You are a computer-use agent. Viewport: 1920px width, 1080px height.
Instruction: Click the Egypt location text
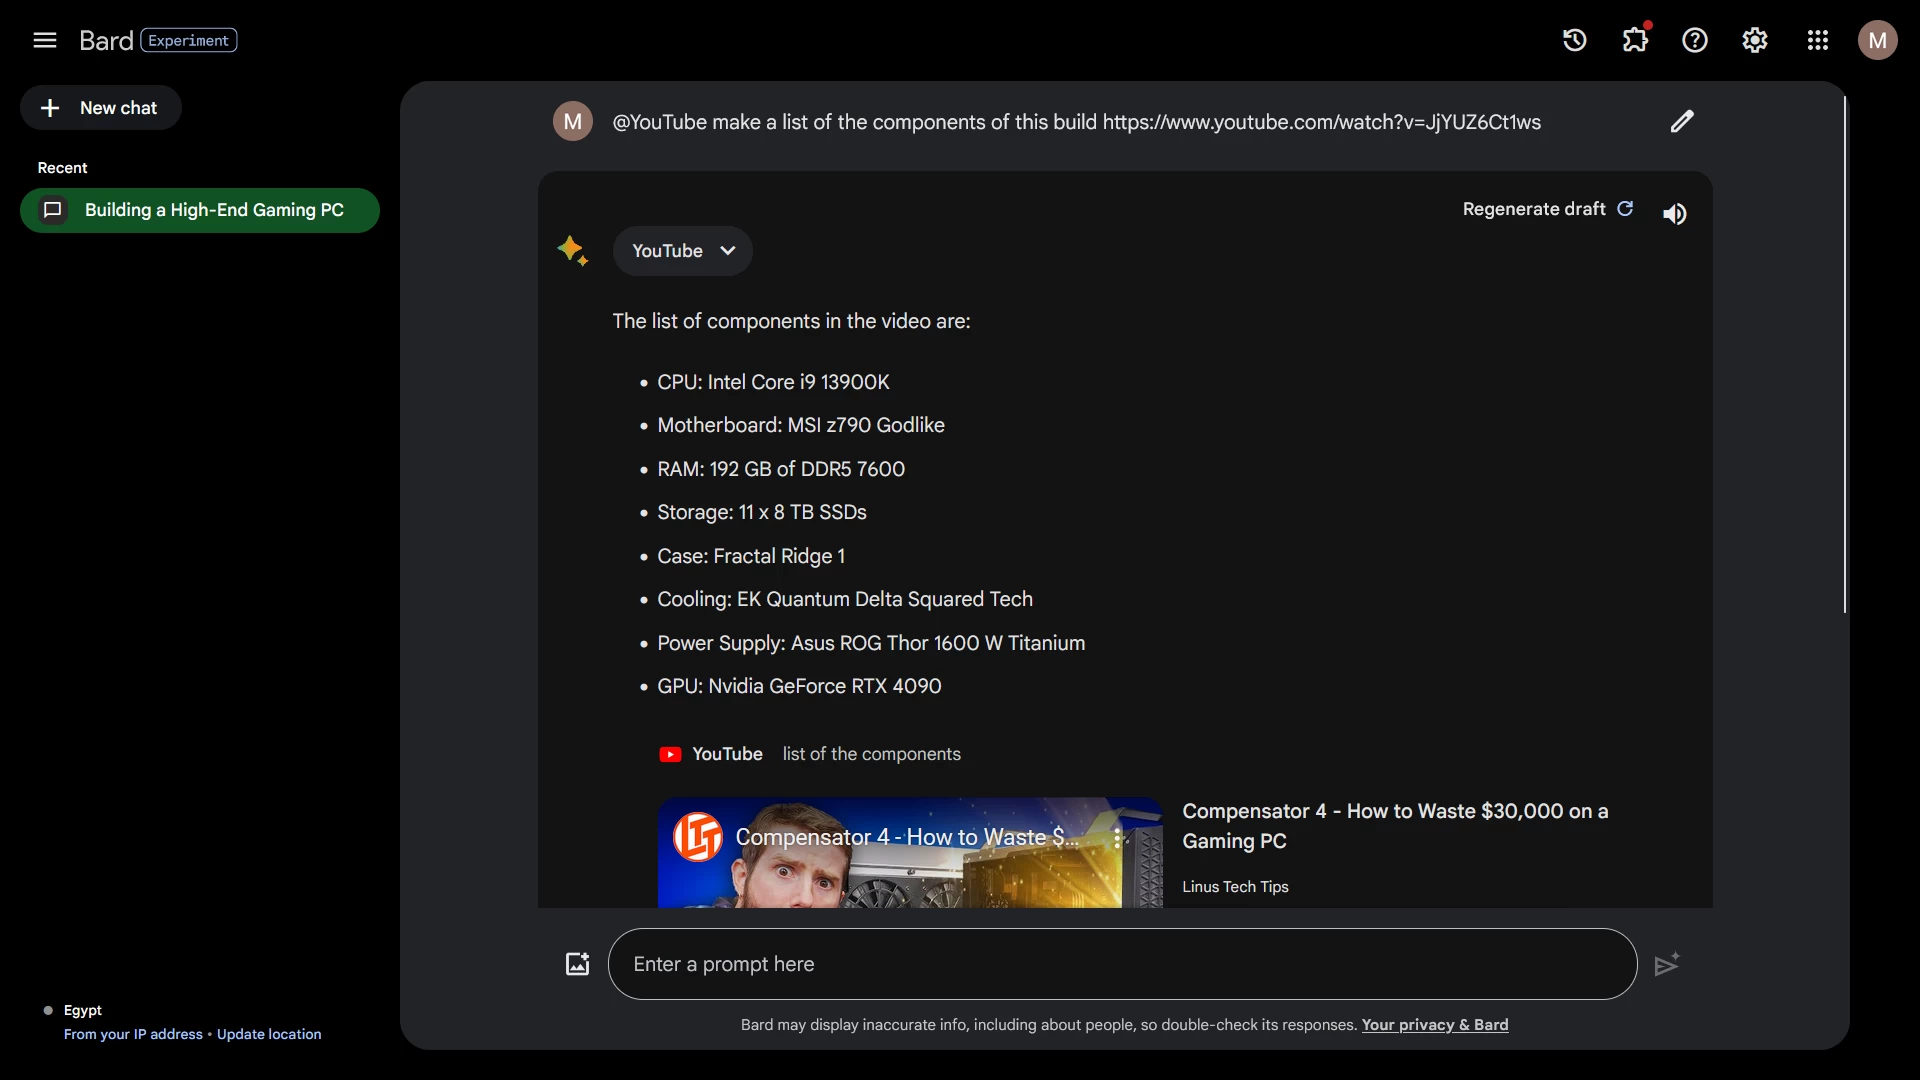[83, 1010]
